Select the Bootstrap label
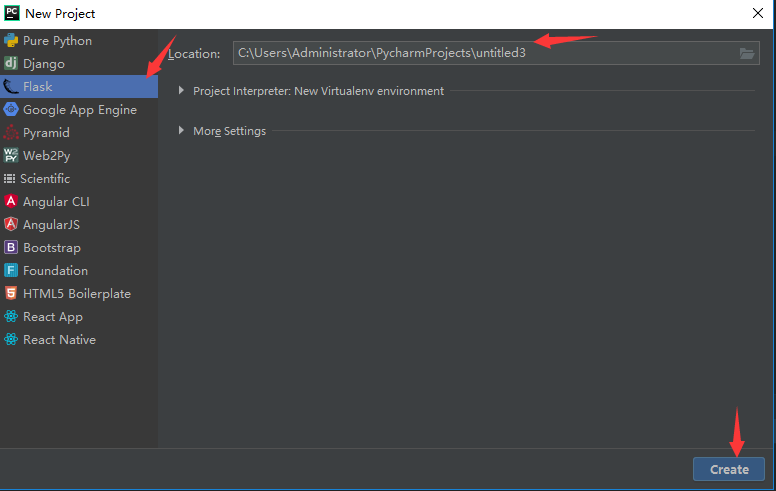This screenshot has height=491, width=776. click(x=52, y=248)
